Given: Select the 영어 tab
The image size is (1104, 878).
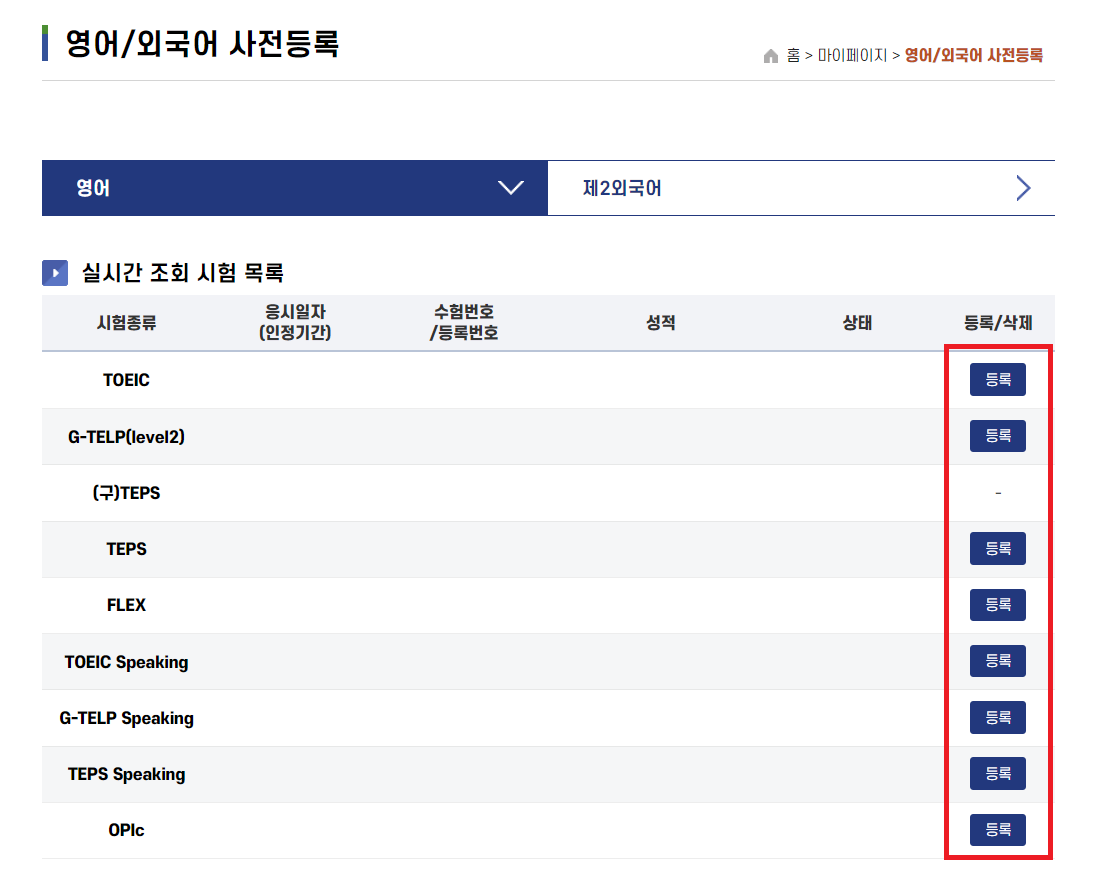Looking at the screenshot, I should (294, 188).
